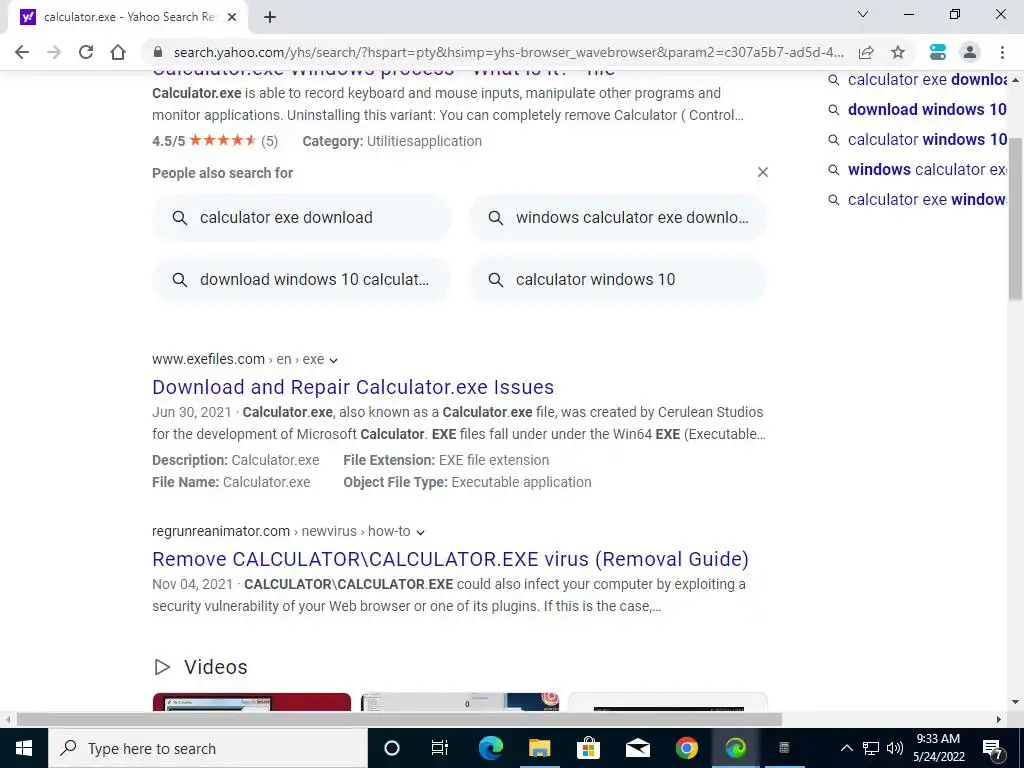Search 'download windows 10 calculat...' suggestion
This screenshot has width=1024, height=768.
click(302, 280)
